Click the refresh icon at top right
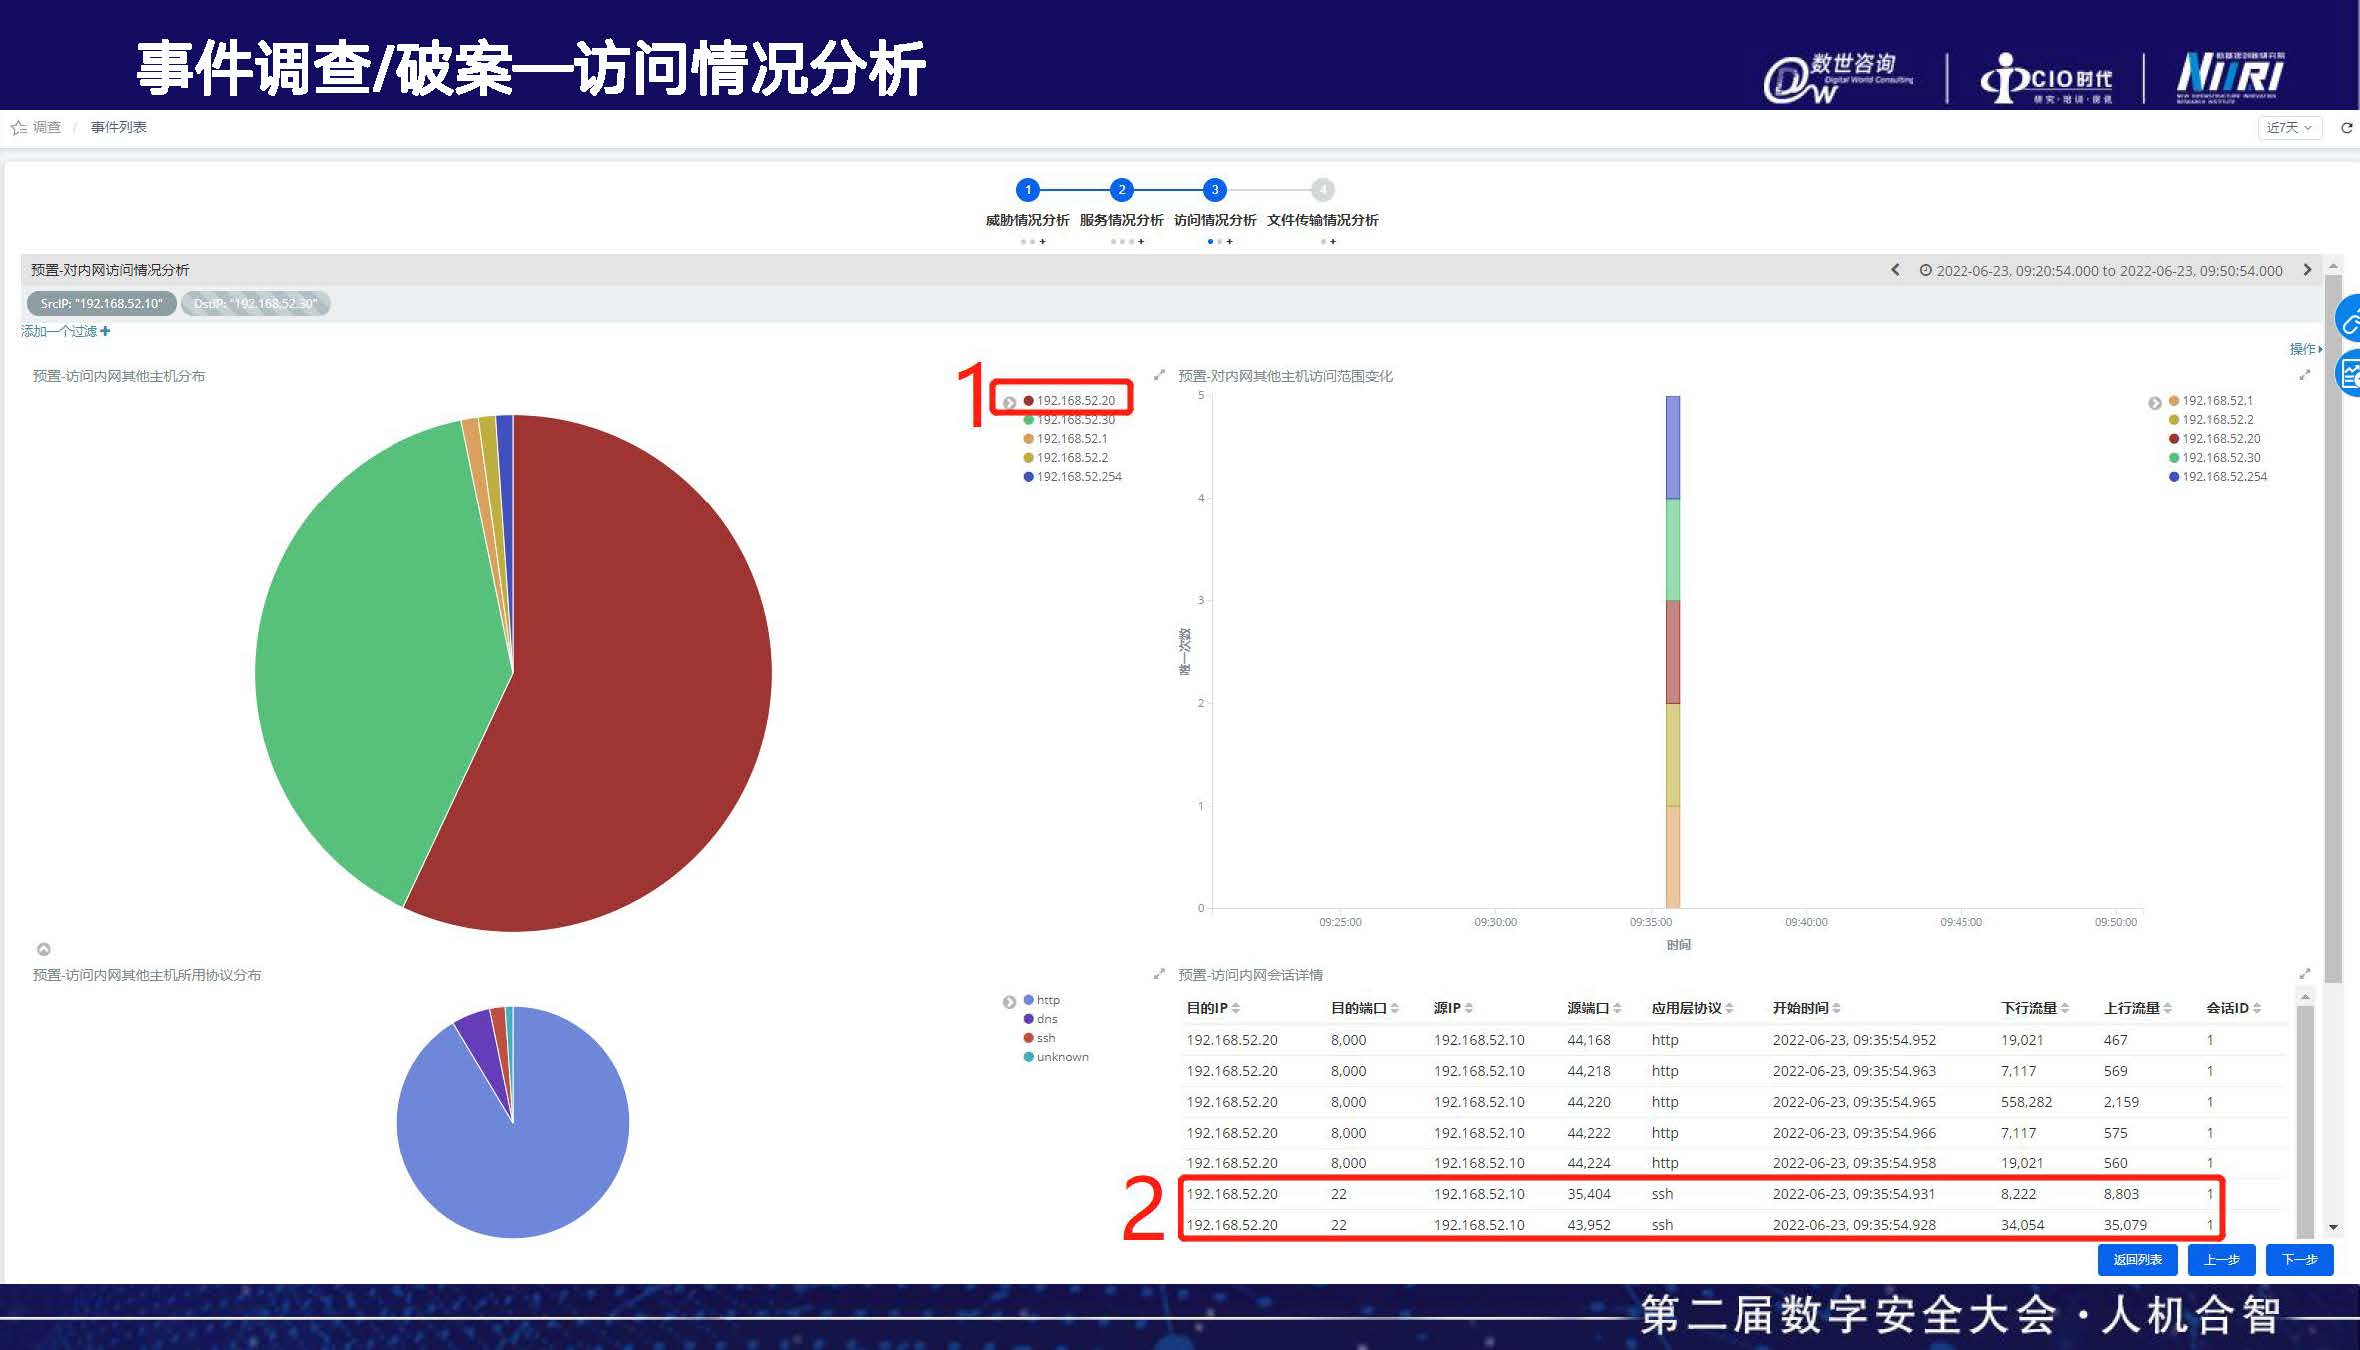Image resolution: width=2360 pixels, height=1350 pixels. point(2346,127)
